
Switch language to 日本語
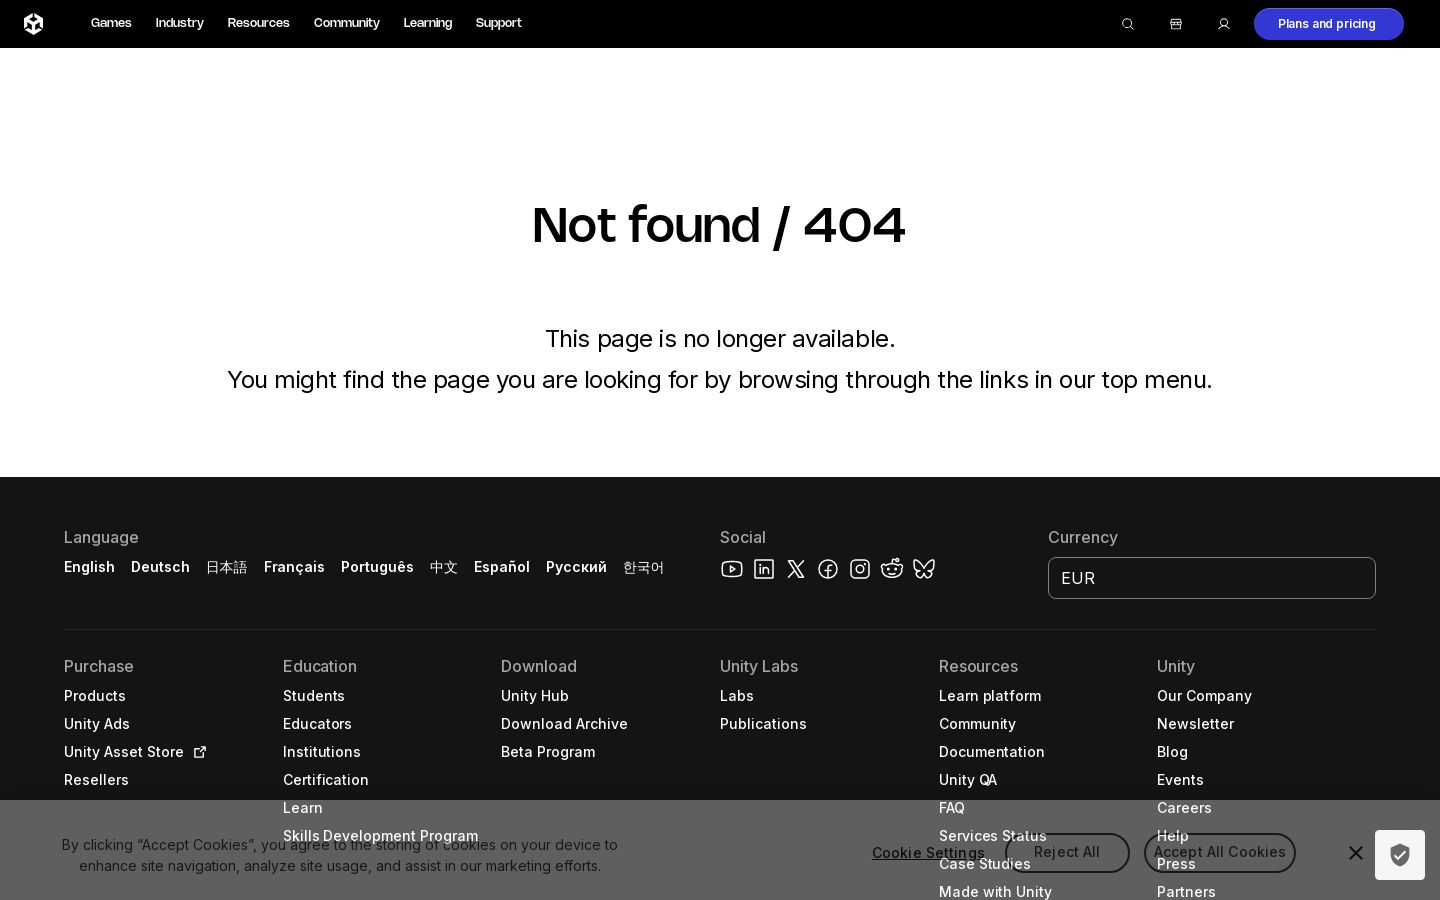(227, 567)
